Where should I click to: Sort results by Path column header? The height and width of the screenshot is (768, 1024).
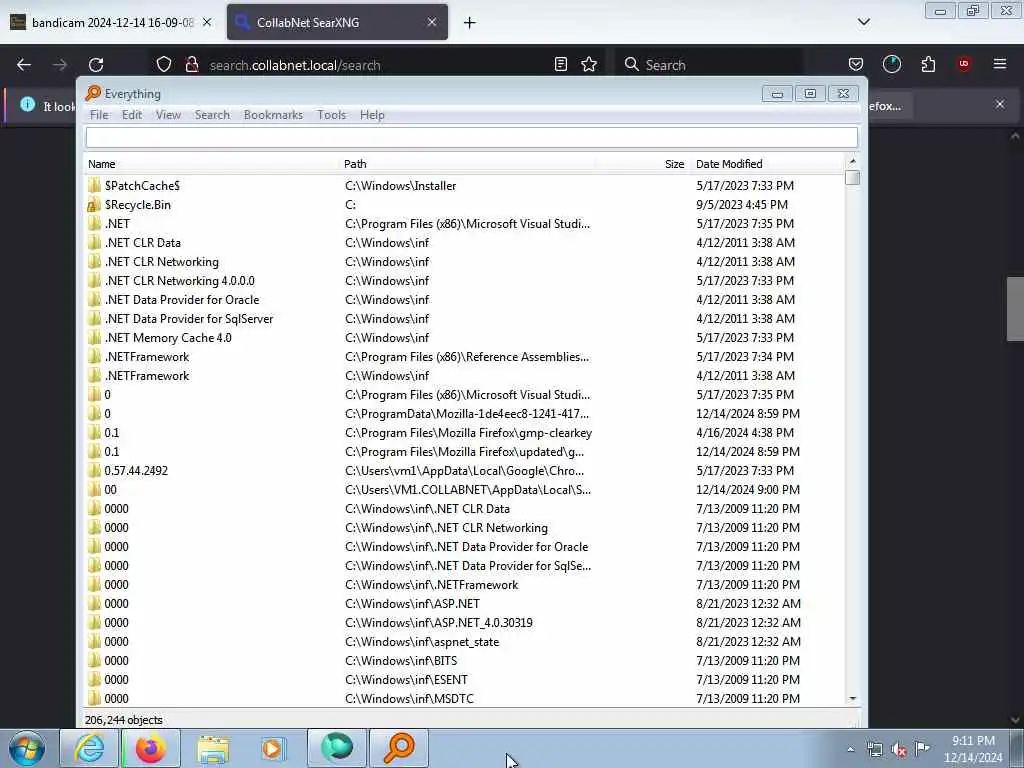pyautogui.click(x=467, y=164)
